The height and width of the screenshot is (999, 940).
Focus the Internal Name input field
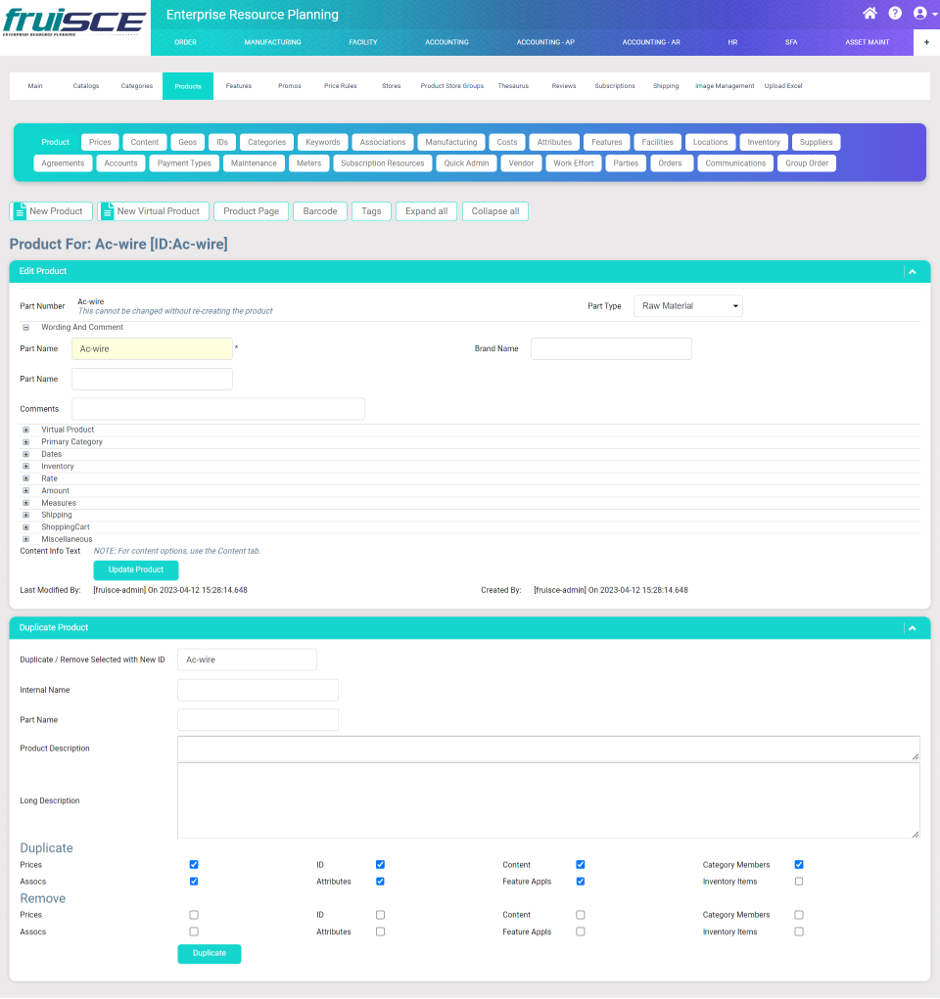click(x=258, y=690)
